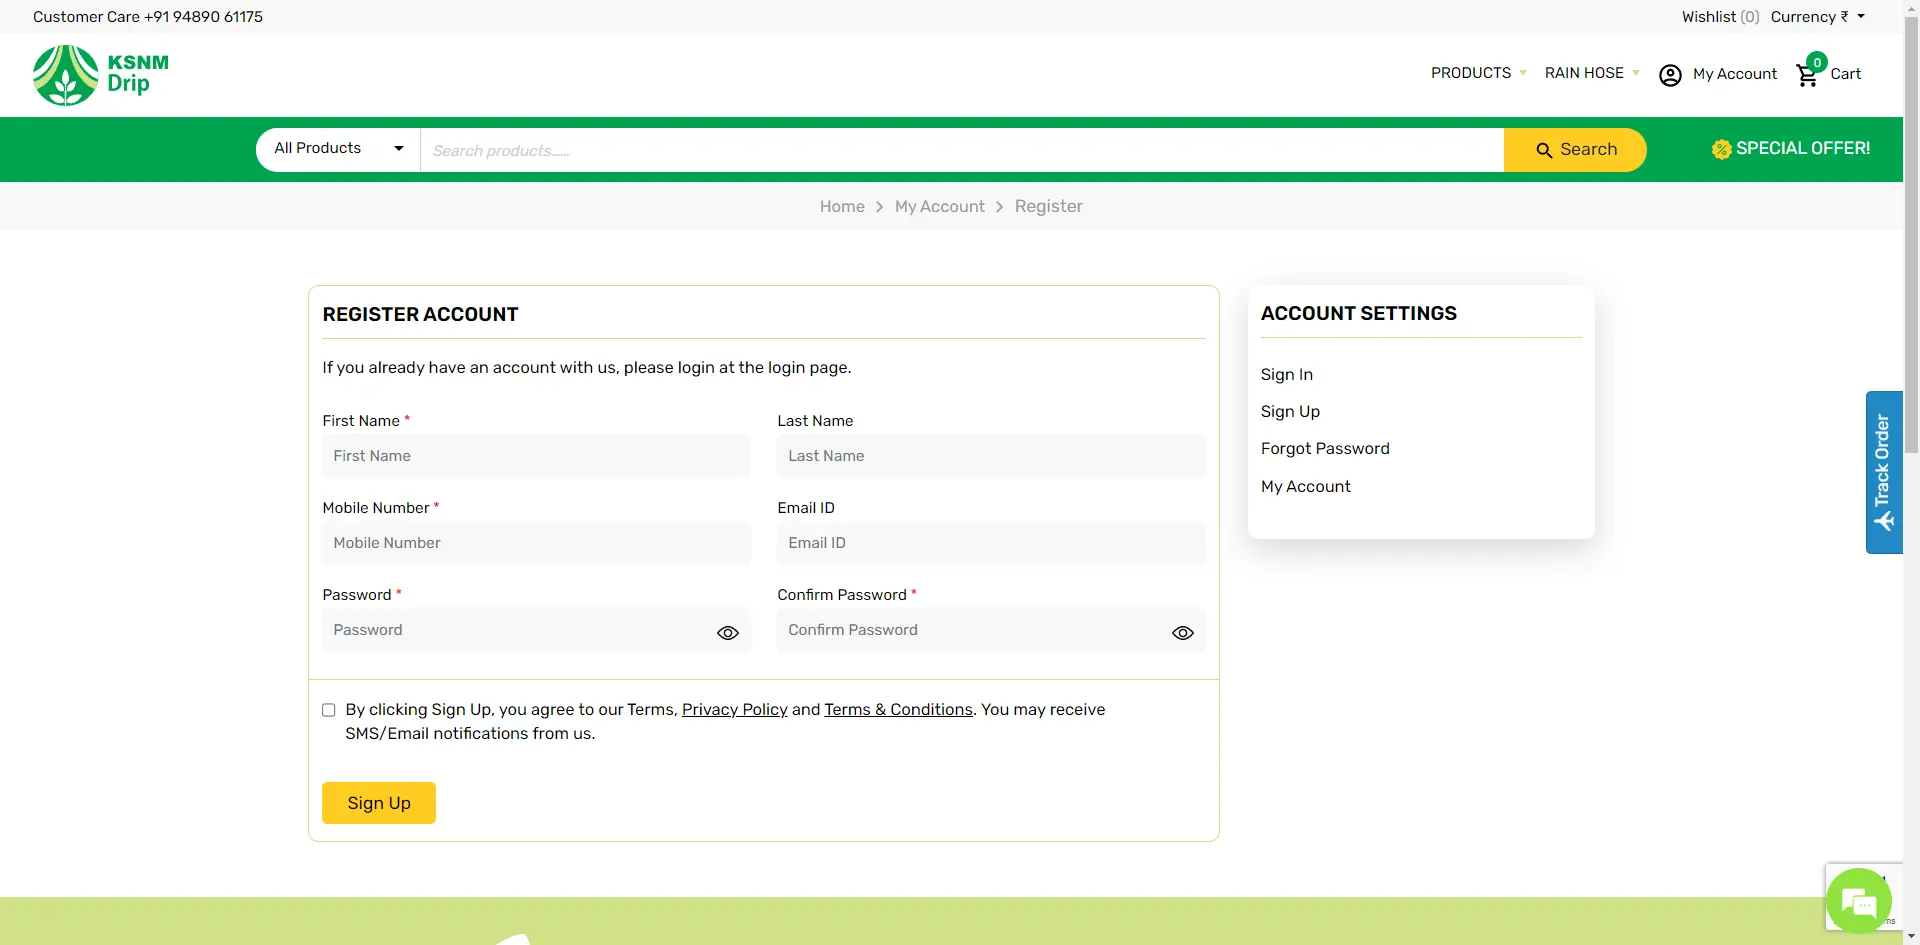Open the Wishlist (0) link

tap(1720, 17)
